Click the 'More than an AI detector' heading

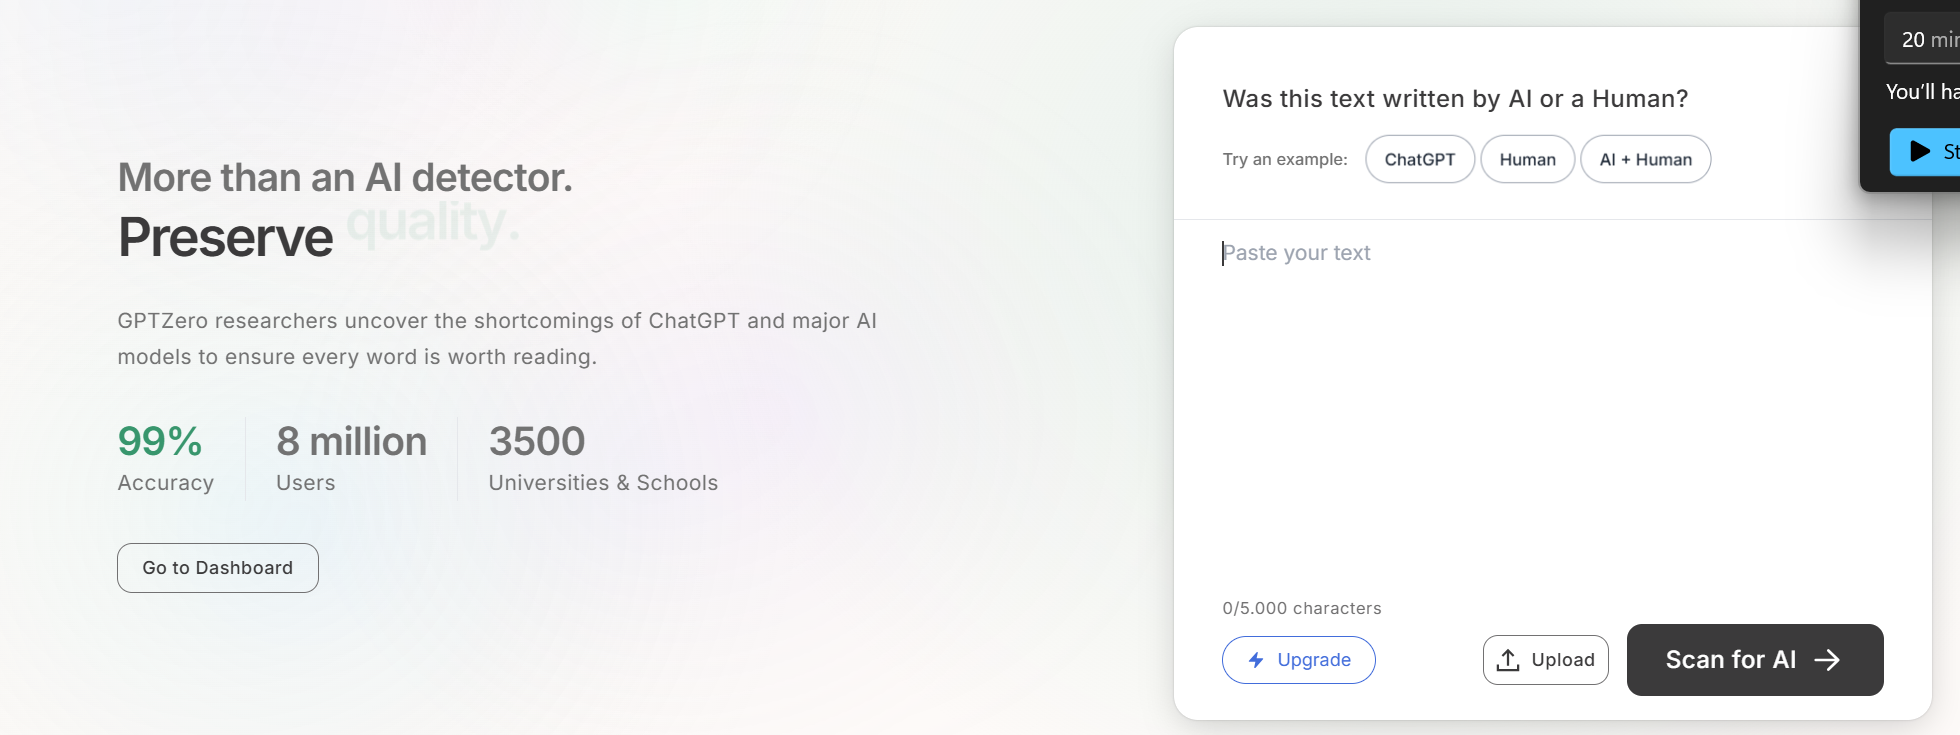point(345,178)
